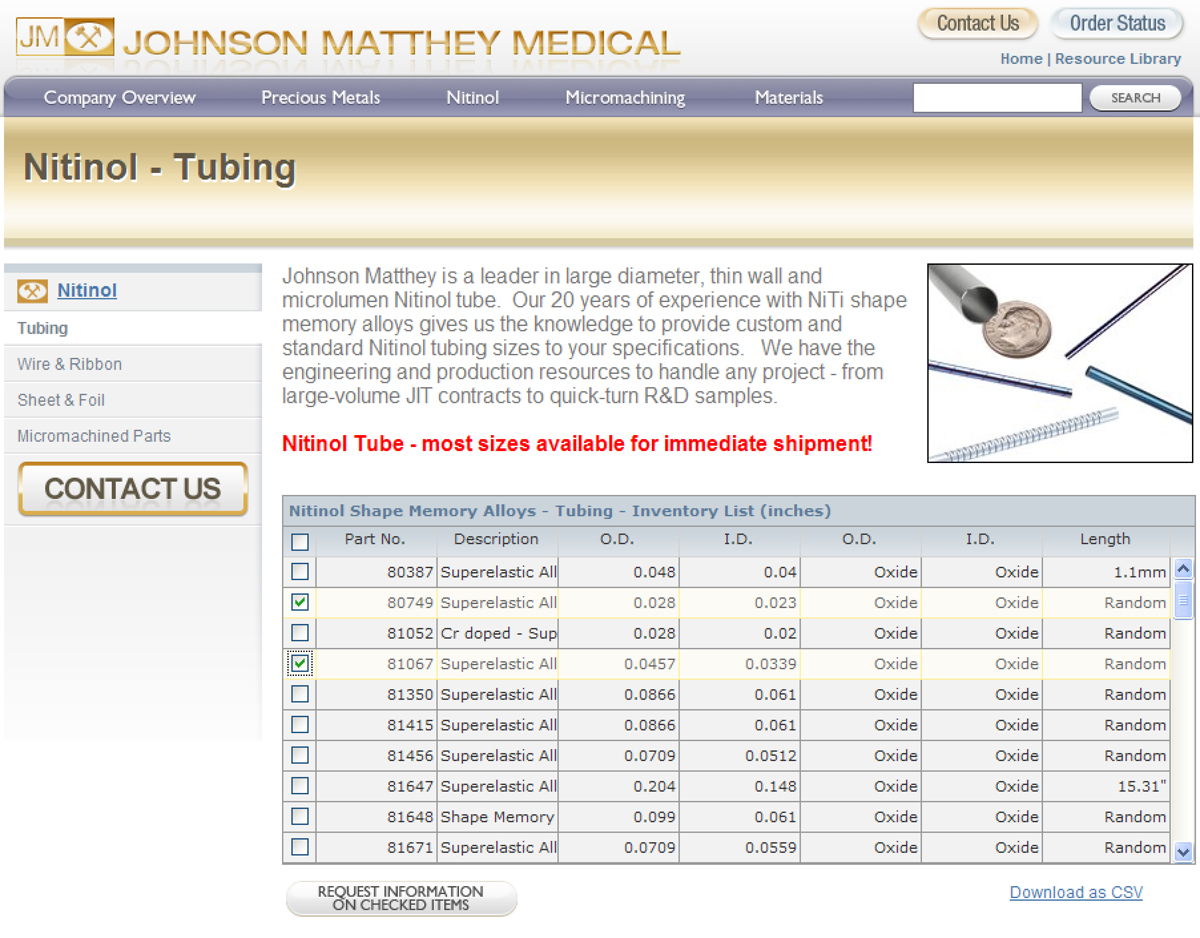Open the Download as CSV link

(1076, 893)
